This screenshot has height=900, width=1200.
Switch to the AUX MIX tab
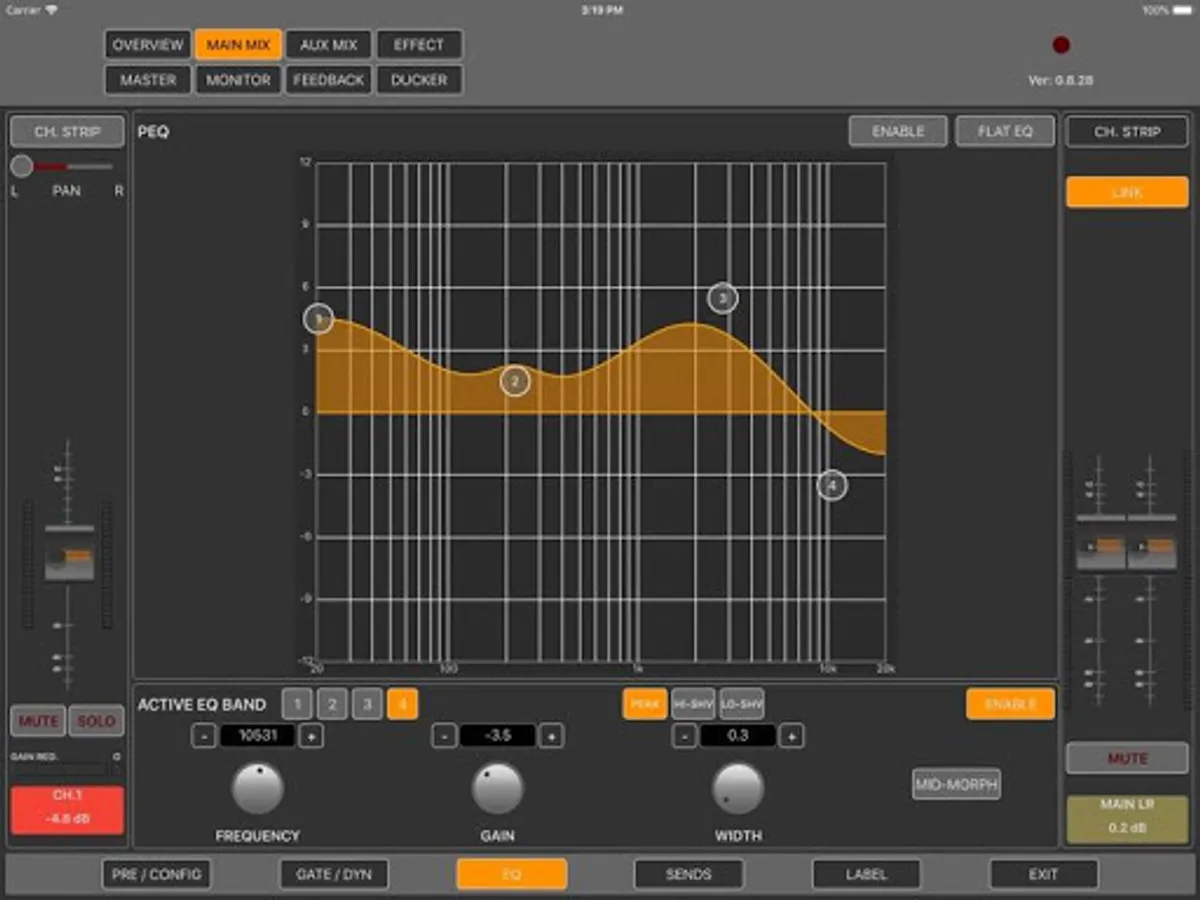(x=329, y=45)
